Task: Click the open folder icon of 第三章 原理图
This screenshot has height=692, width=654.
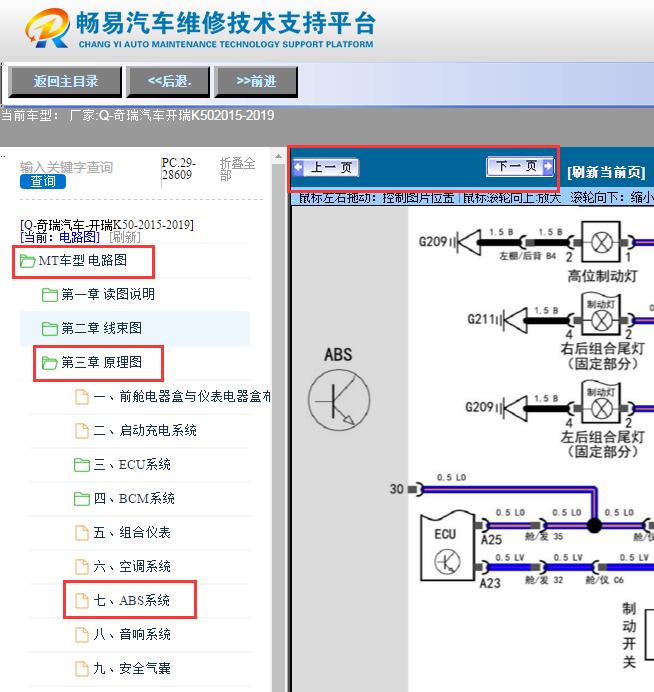Action: [49, 363]
